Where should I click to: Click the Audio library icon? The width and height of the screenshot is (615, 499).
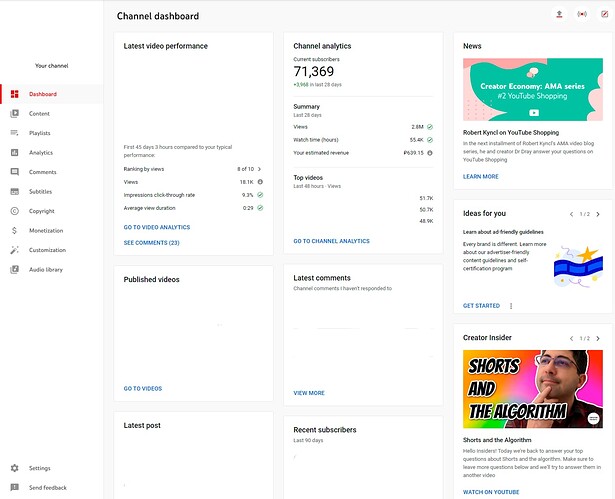point(15,270)
